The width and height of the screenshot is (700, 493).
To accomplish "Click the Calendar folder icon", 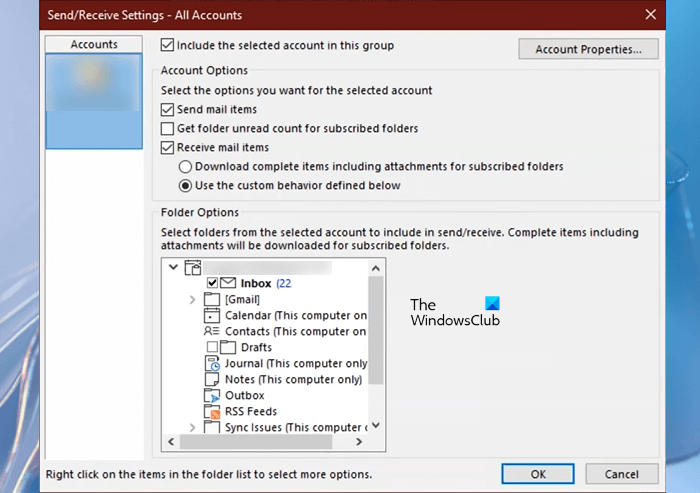I will pyautogui.click(x=211, y=315).
